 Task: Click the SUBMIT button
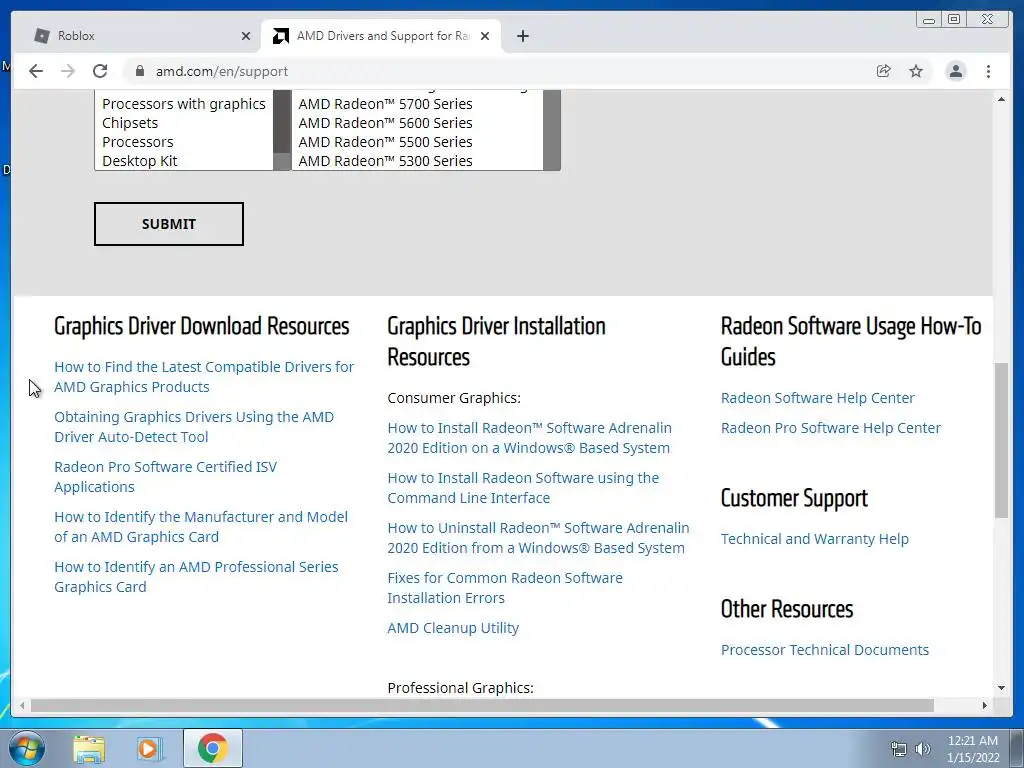168,224
